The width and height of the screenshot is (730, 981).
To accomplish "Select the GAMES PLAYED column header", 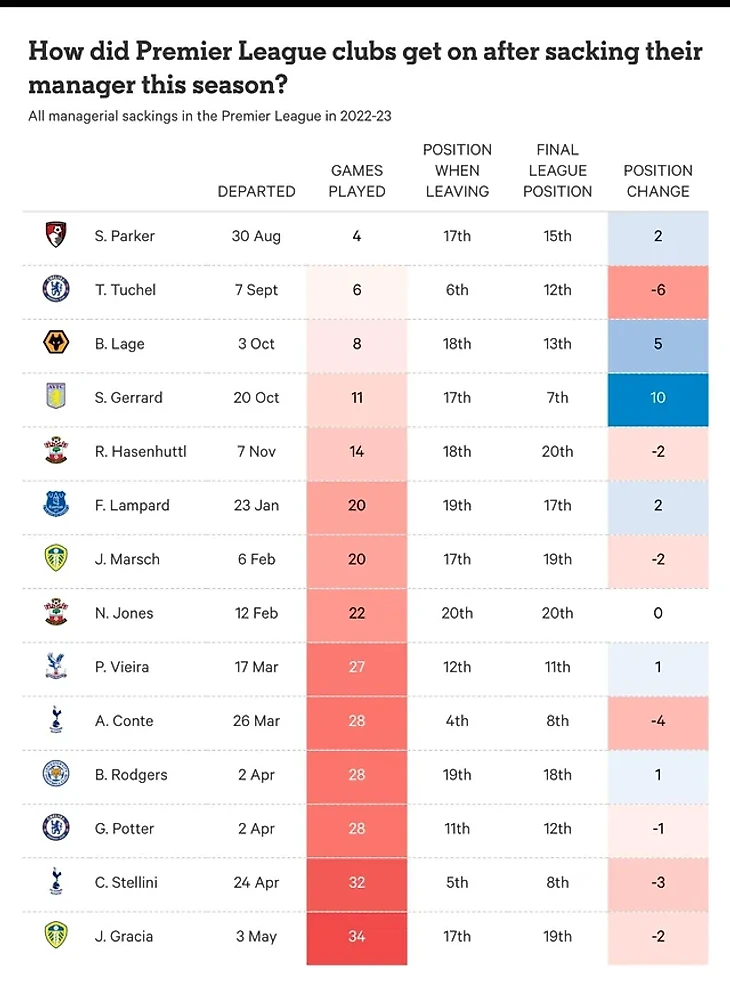I will coord(357,181).
